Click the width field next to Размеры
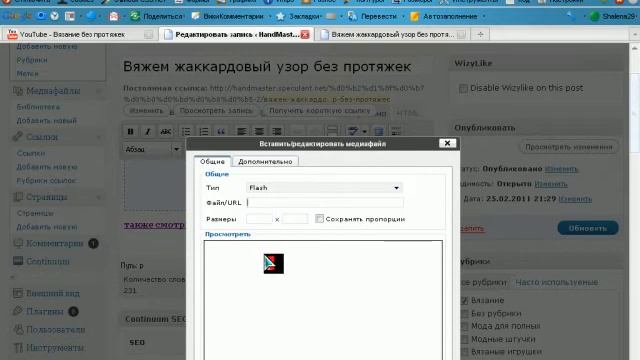 [259, 219]
